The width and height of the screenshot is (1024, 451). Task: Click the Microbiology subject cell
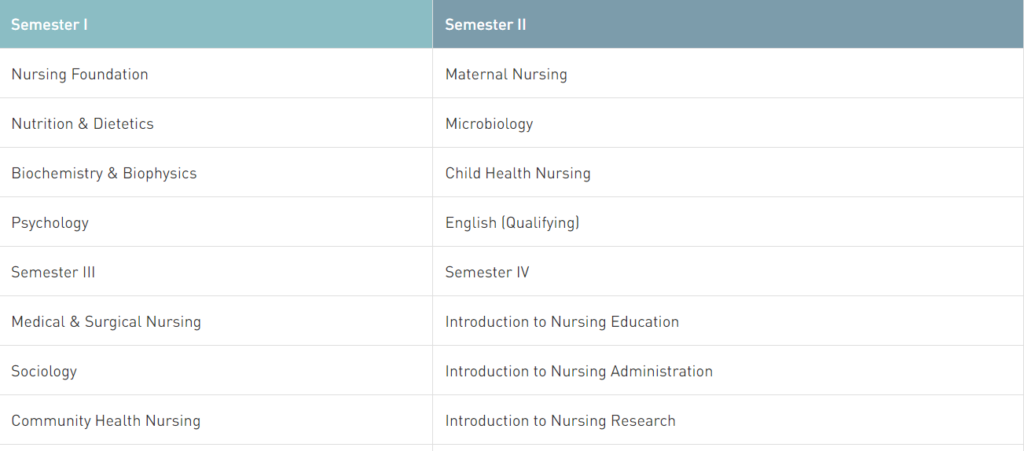coord(489,124)
